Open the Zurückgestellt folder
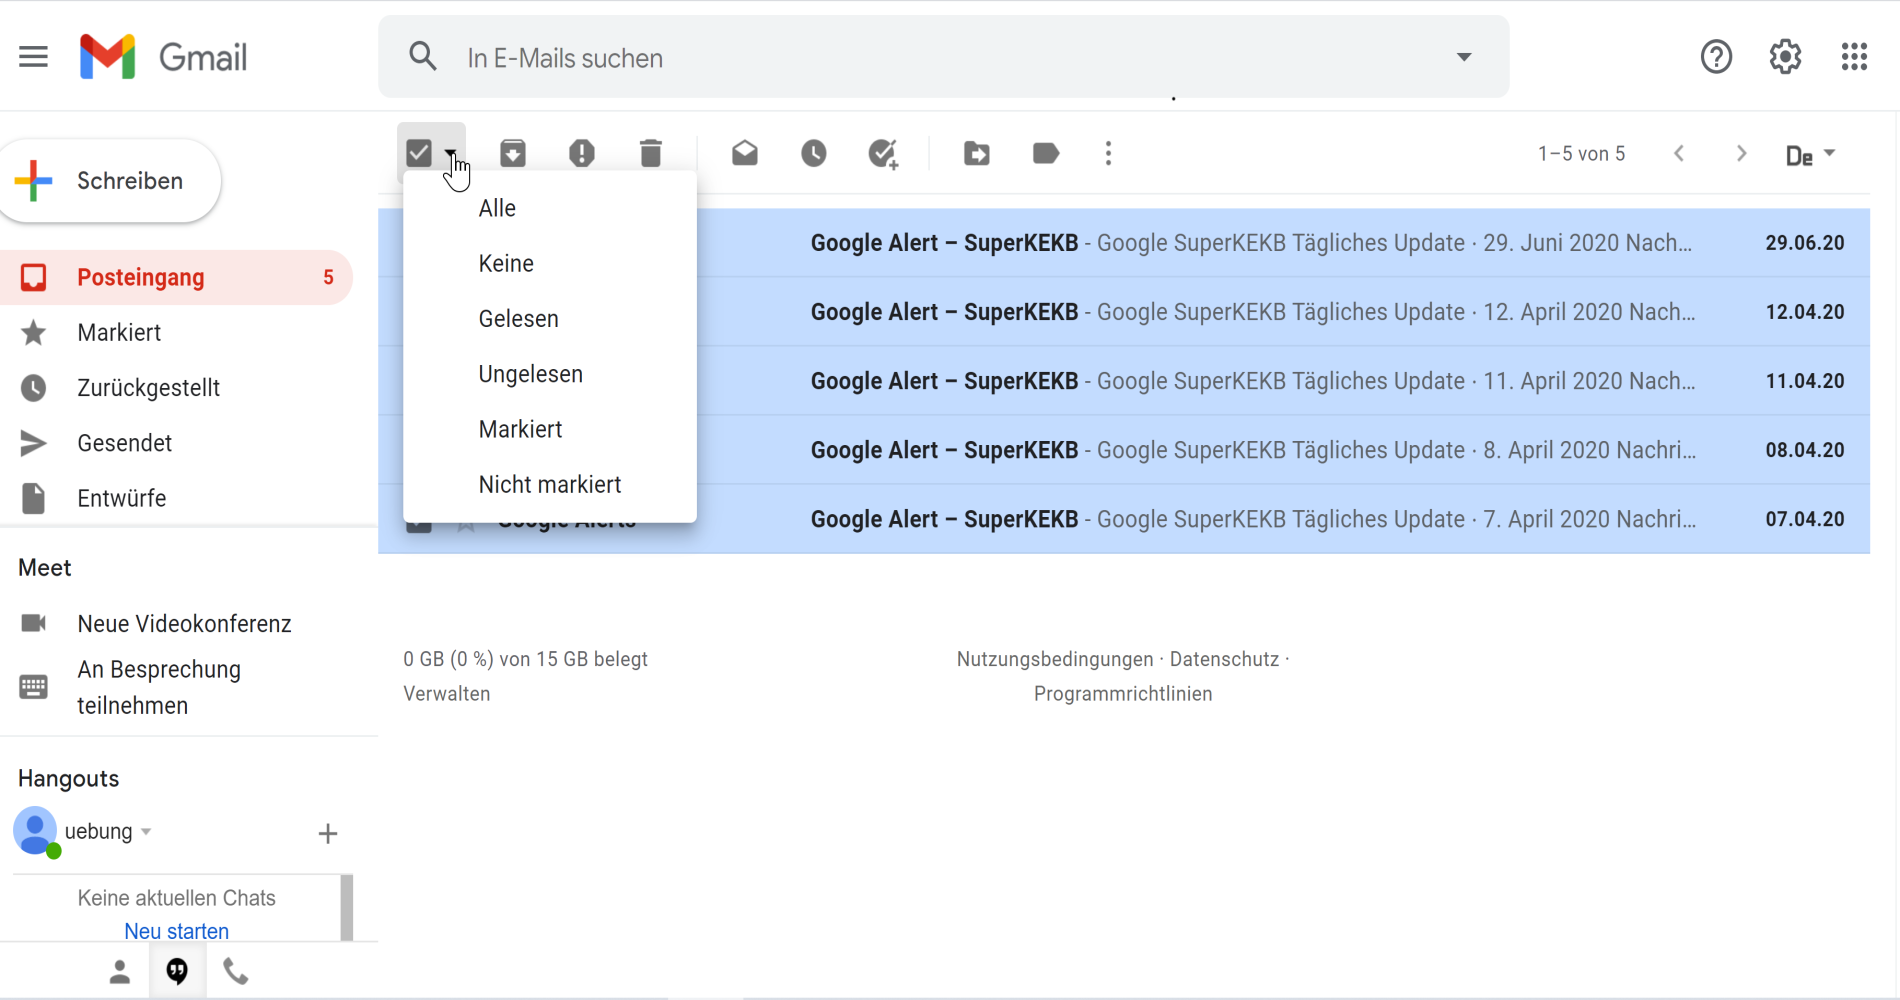 click(x=176, y=387)
